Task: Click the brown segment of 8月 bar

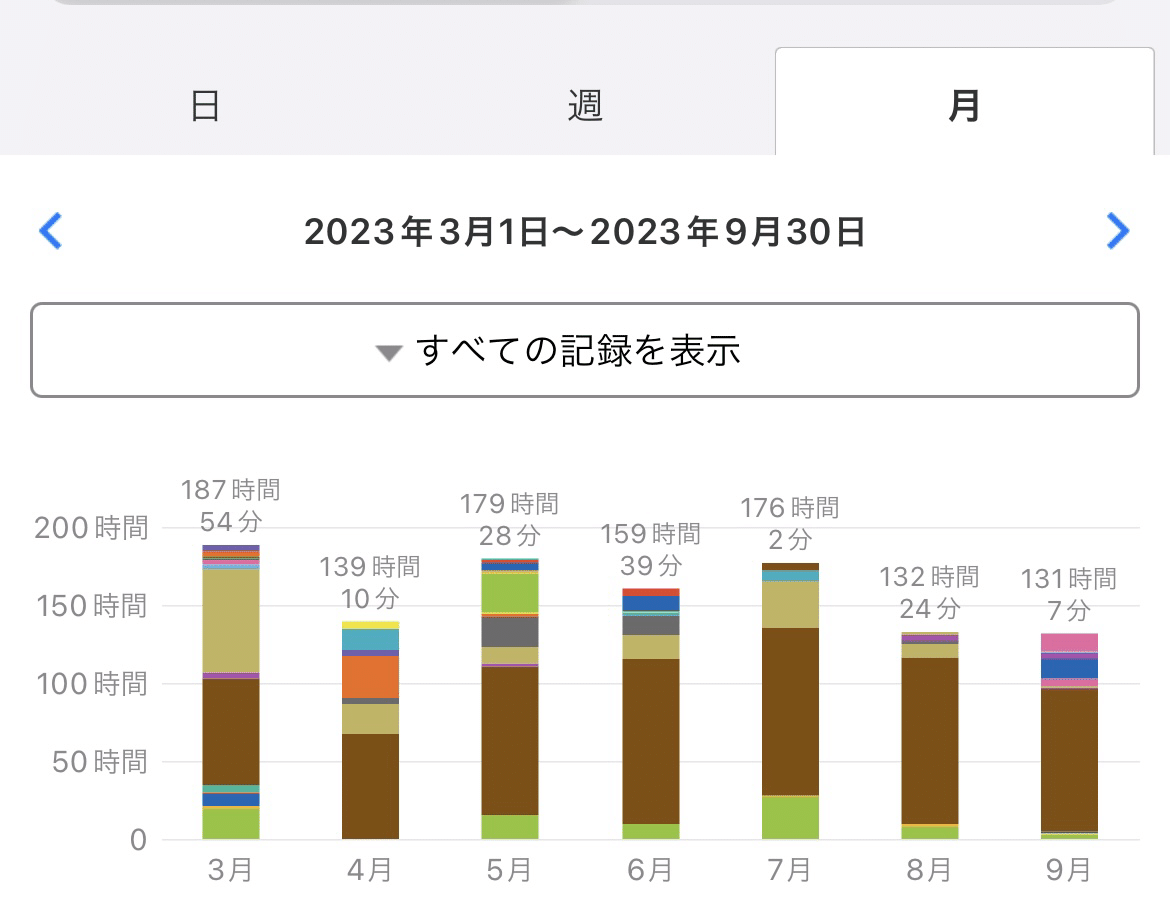Action: click(930, 740)
